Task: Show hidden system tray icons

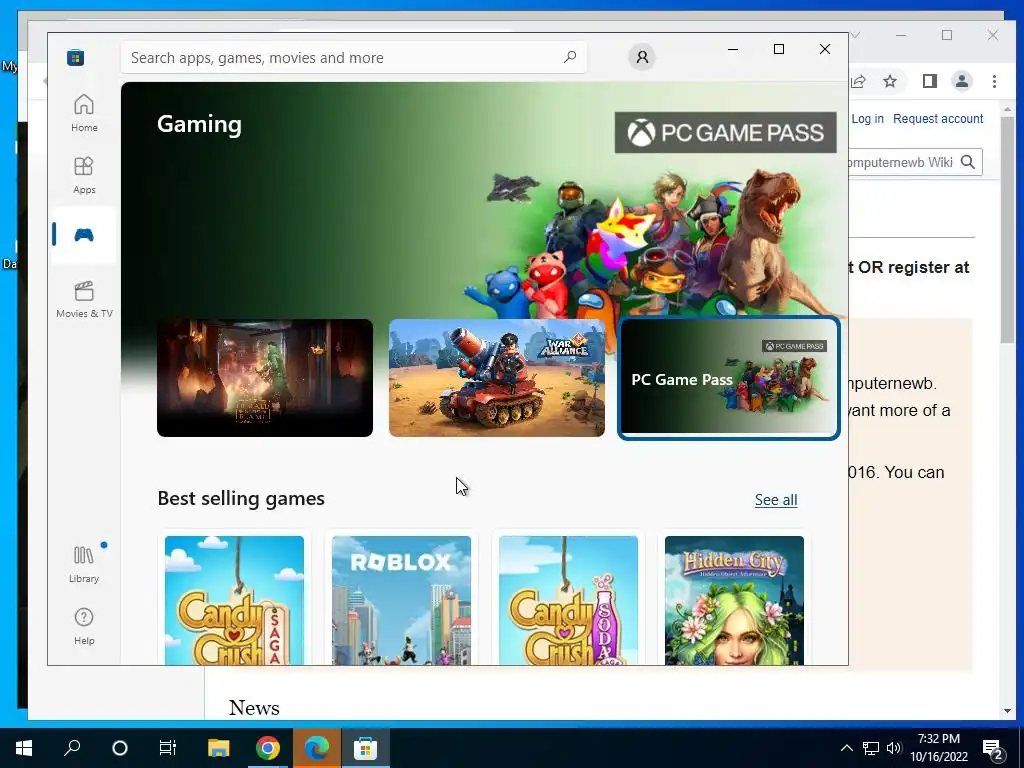Action: 846,748
